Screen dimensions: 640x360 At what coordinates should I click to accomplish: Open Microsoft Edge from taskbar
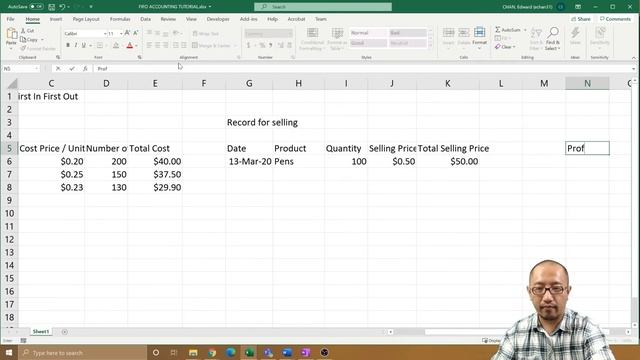click(231, 353)
